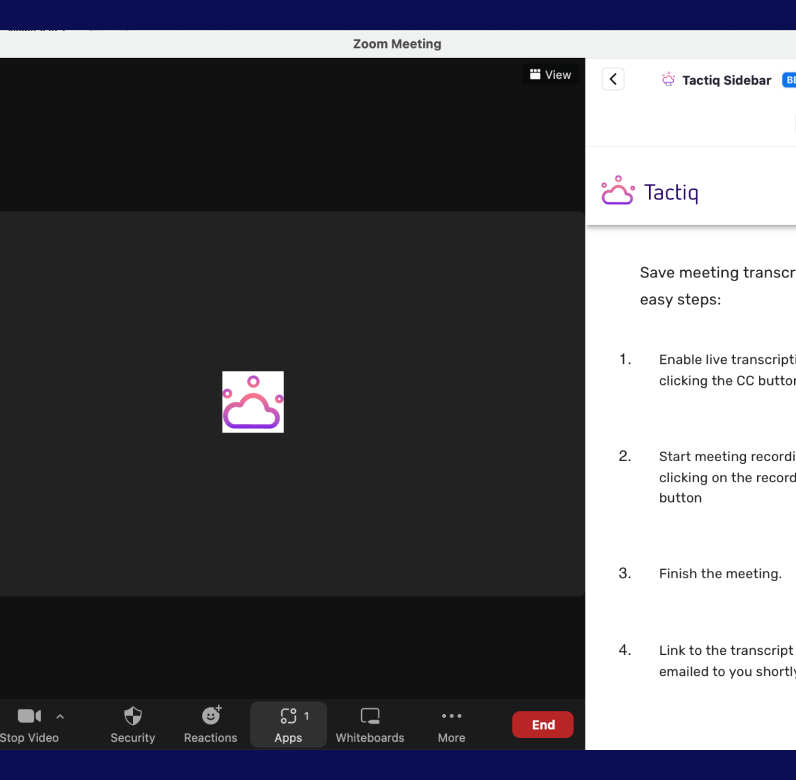The height and width of the screenshot is (780, 796).
Task: Toggle the Apps panel button
Action: coord(288,725)
